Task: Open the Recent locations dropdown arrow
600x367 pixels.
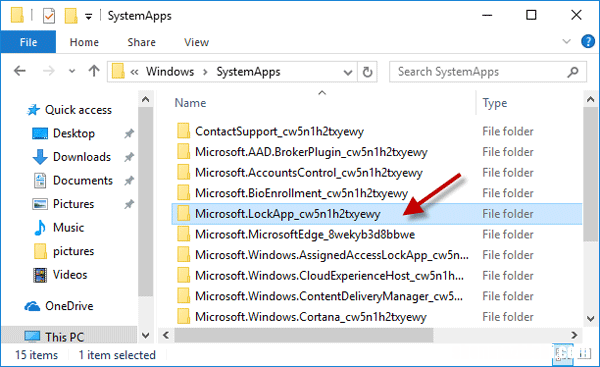Action: 72,71
